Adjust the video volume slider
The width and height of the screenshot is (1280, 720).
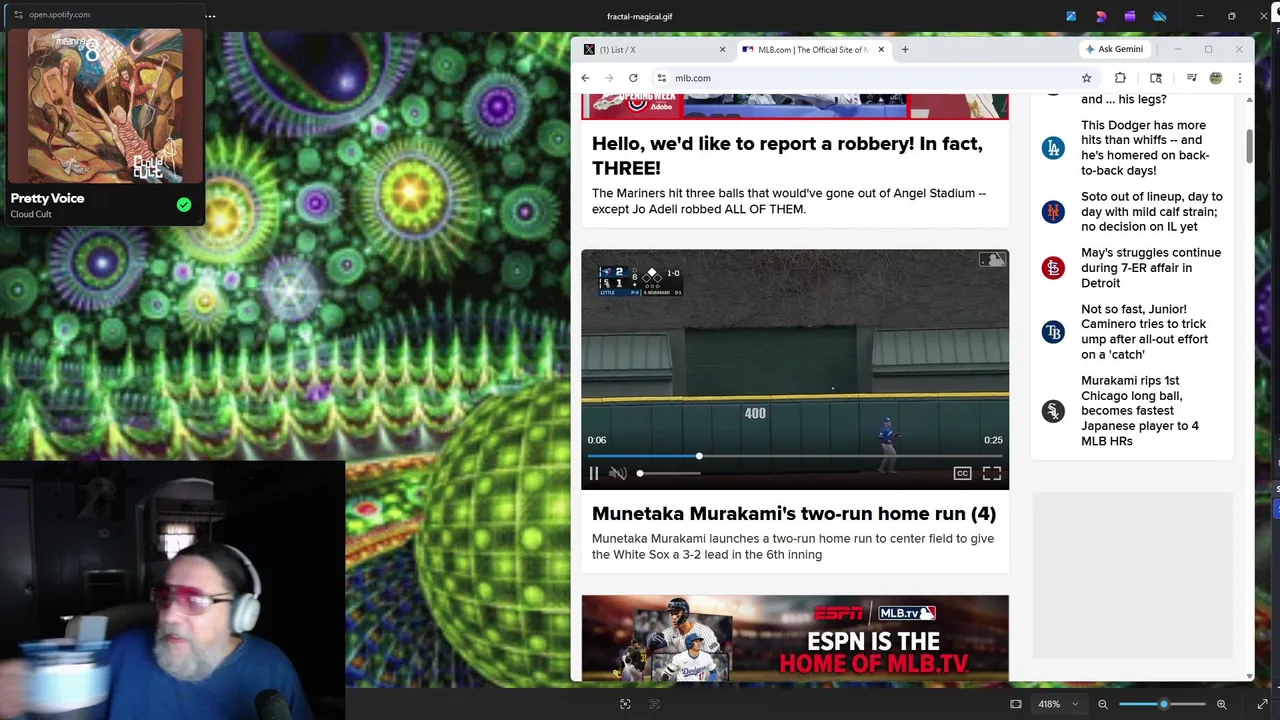(x=668, y=473)
